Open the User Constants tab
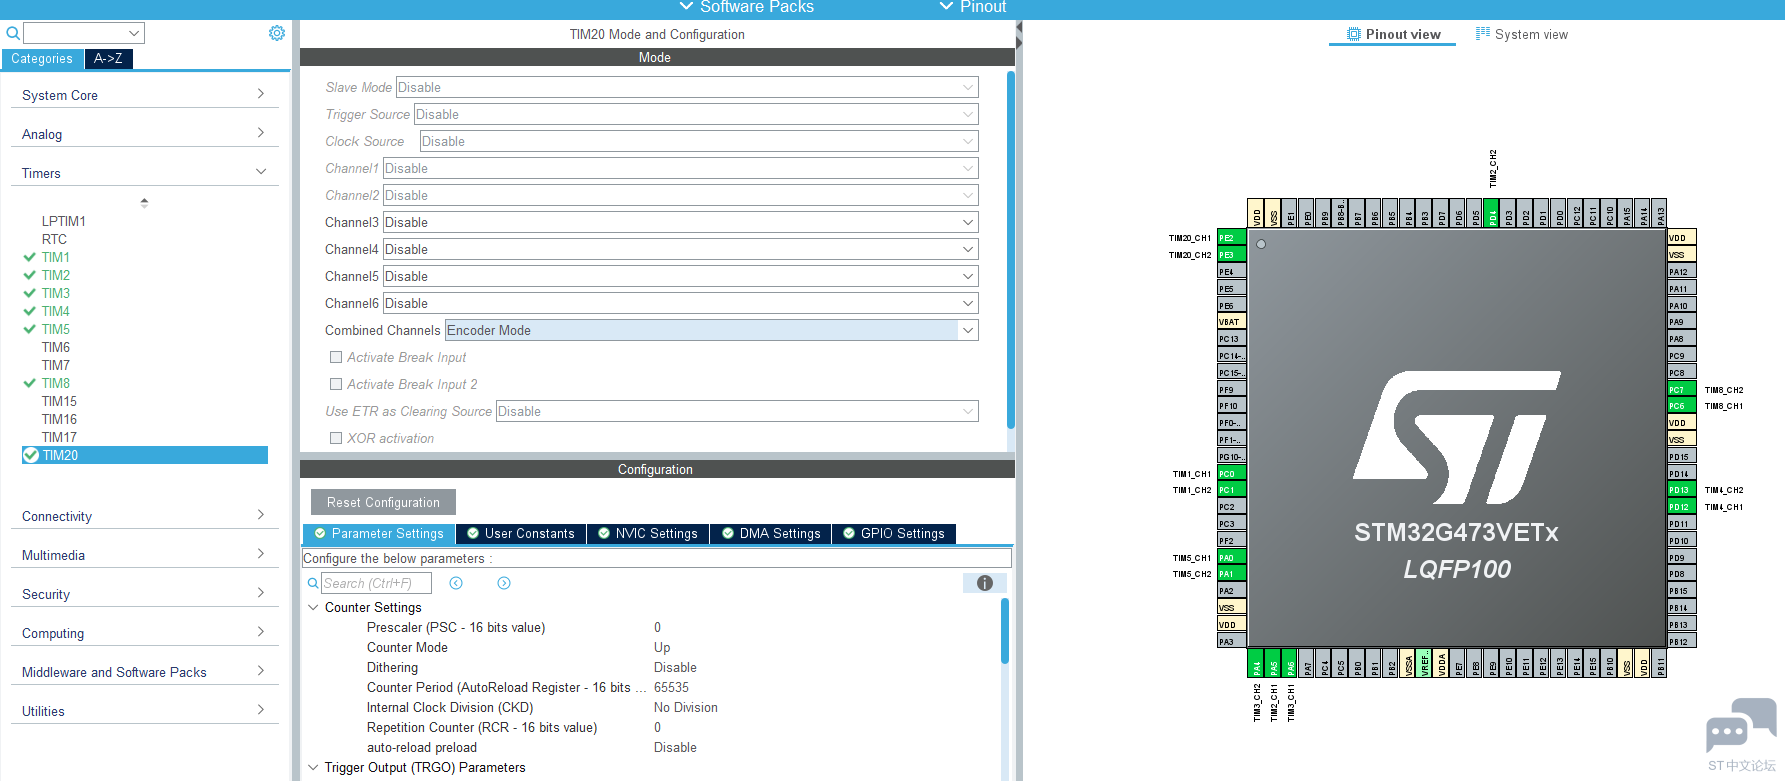1785x781 pixels. (x=521, y=533)
